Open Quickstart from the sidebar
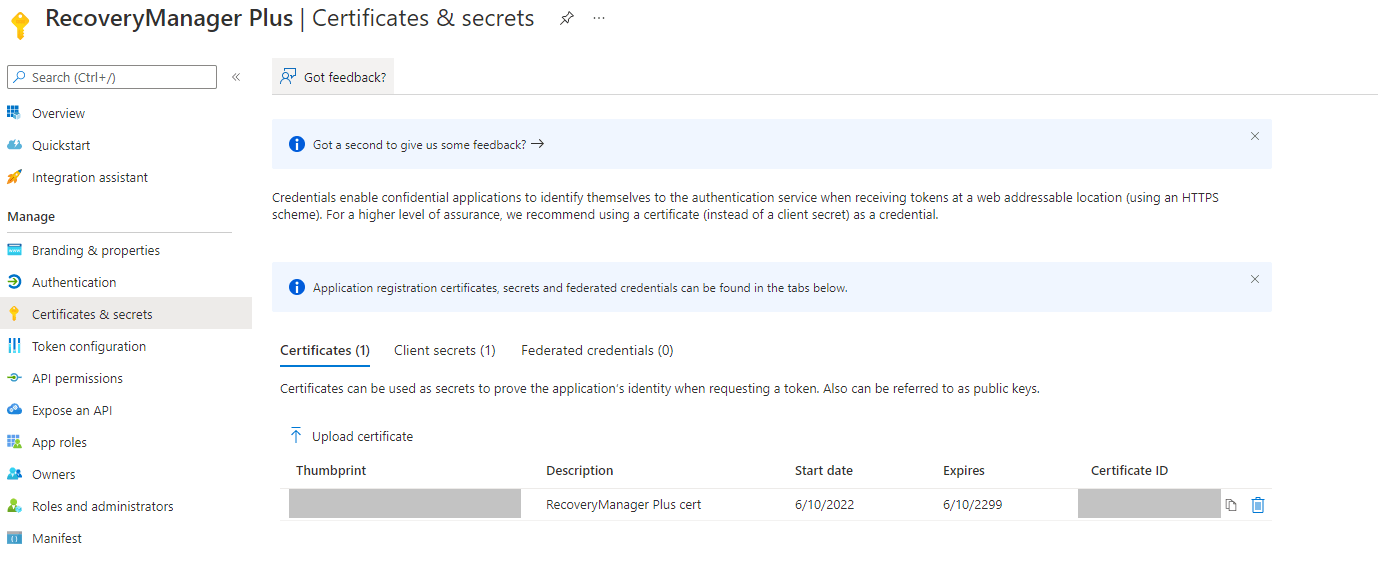Viewport: 1378px width, 569px height. tap(61, 145)
